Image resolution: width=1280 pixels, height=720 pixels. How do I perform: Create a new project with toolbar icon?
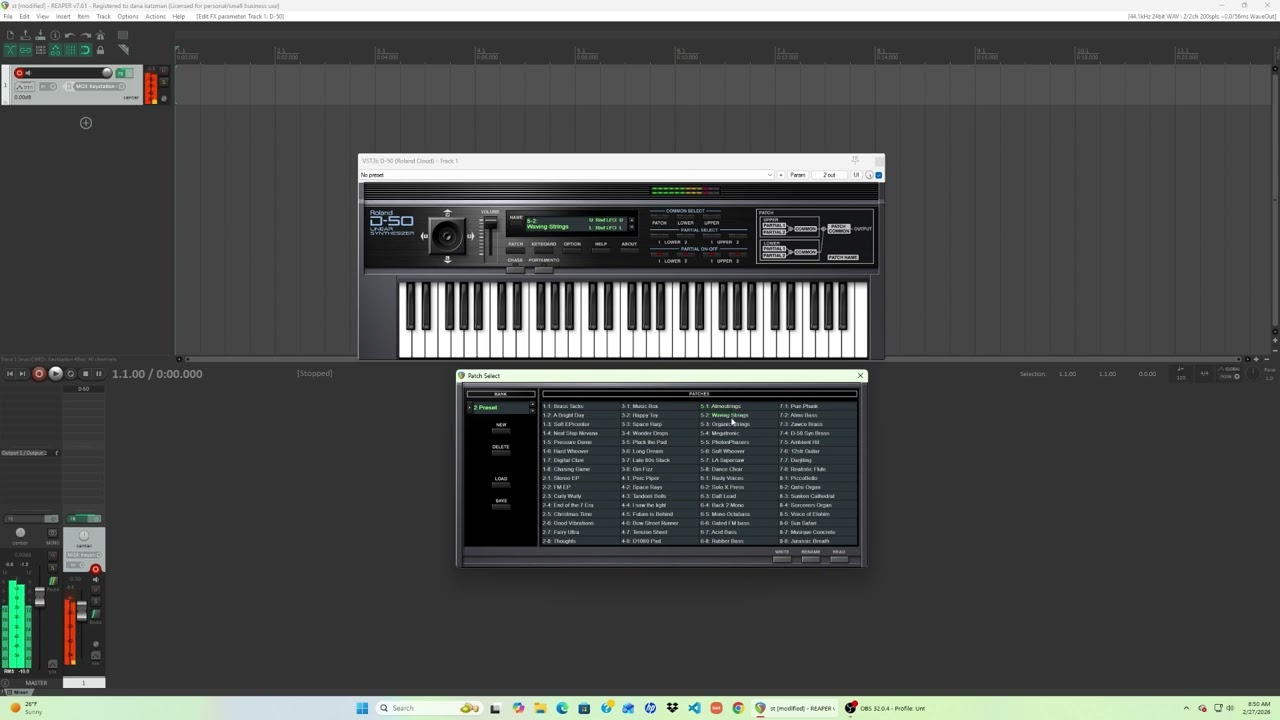click(x=10, y=35)
